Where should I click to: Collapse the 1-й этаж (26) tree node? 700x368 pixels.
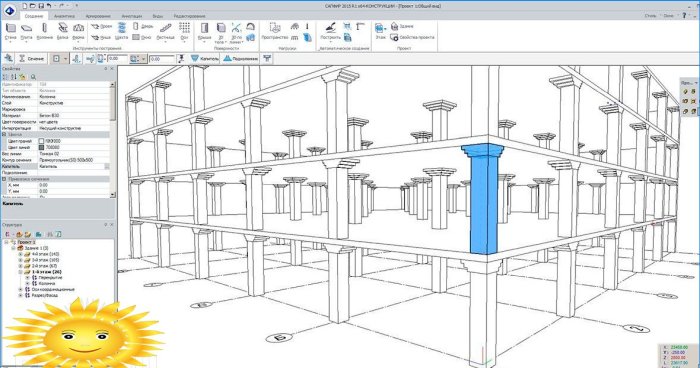(20, 272)
